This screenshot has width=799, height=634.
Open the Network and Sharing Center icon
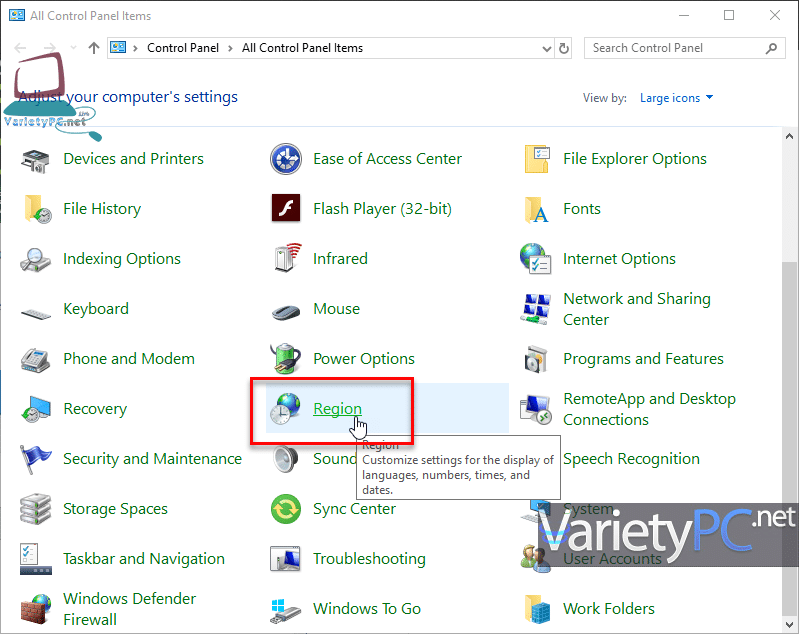[x=537, y=309]
